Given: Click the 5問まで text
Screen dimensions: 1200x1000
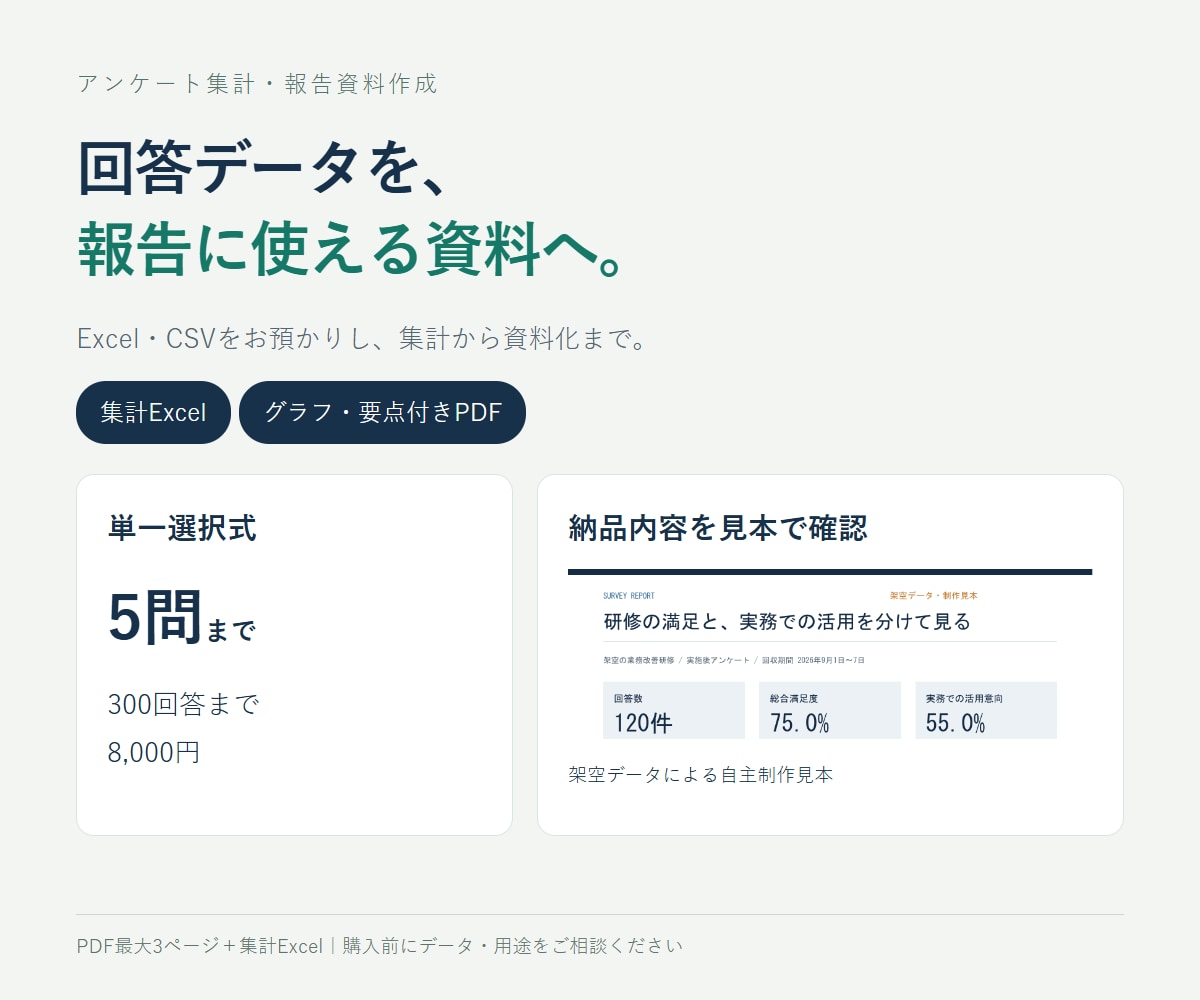Looking at the screenshot, I should (x=182, y=618).
